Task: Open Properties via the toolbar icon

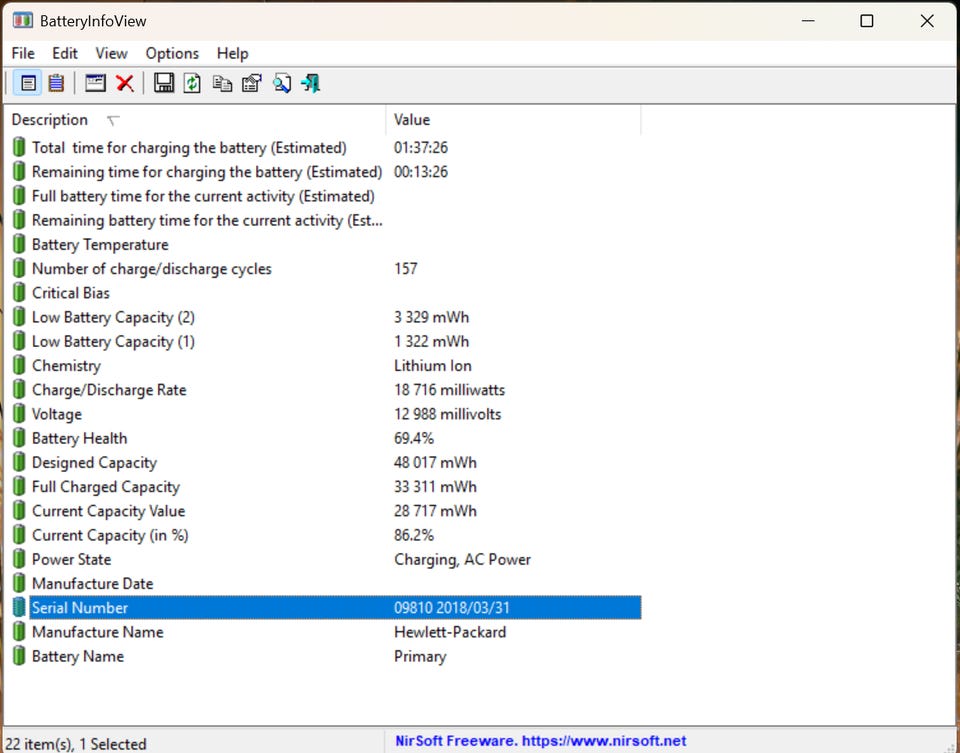Action: (x=252, y=83)
